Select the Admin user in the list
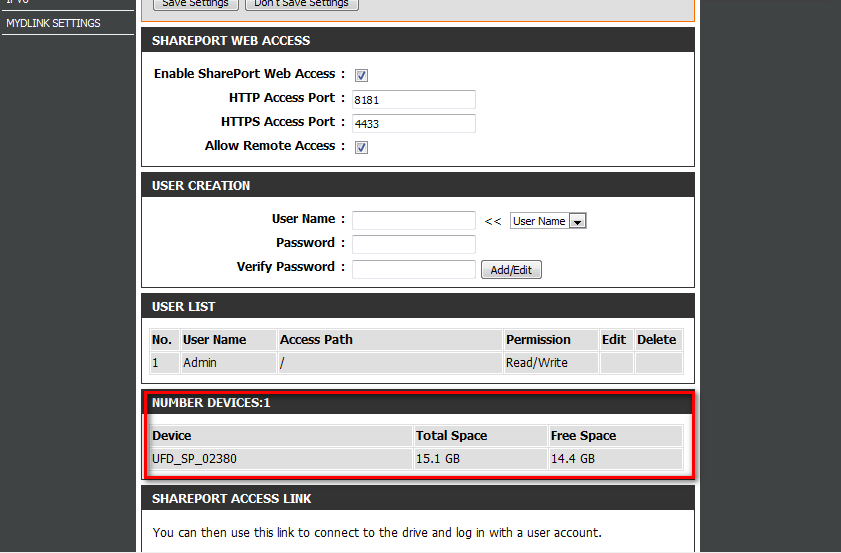Image resolution: width=841 pixels, height=553 pixels. (200, 363)
